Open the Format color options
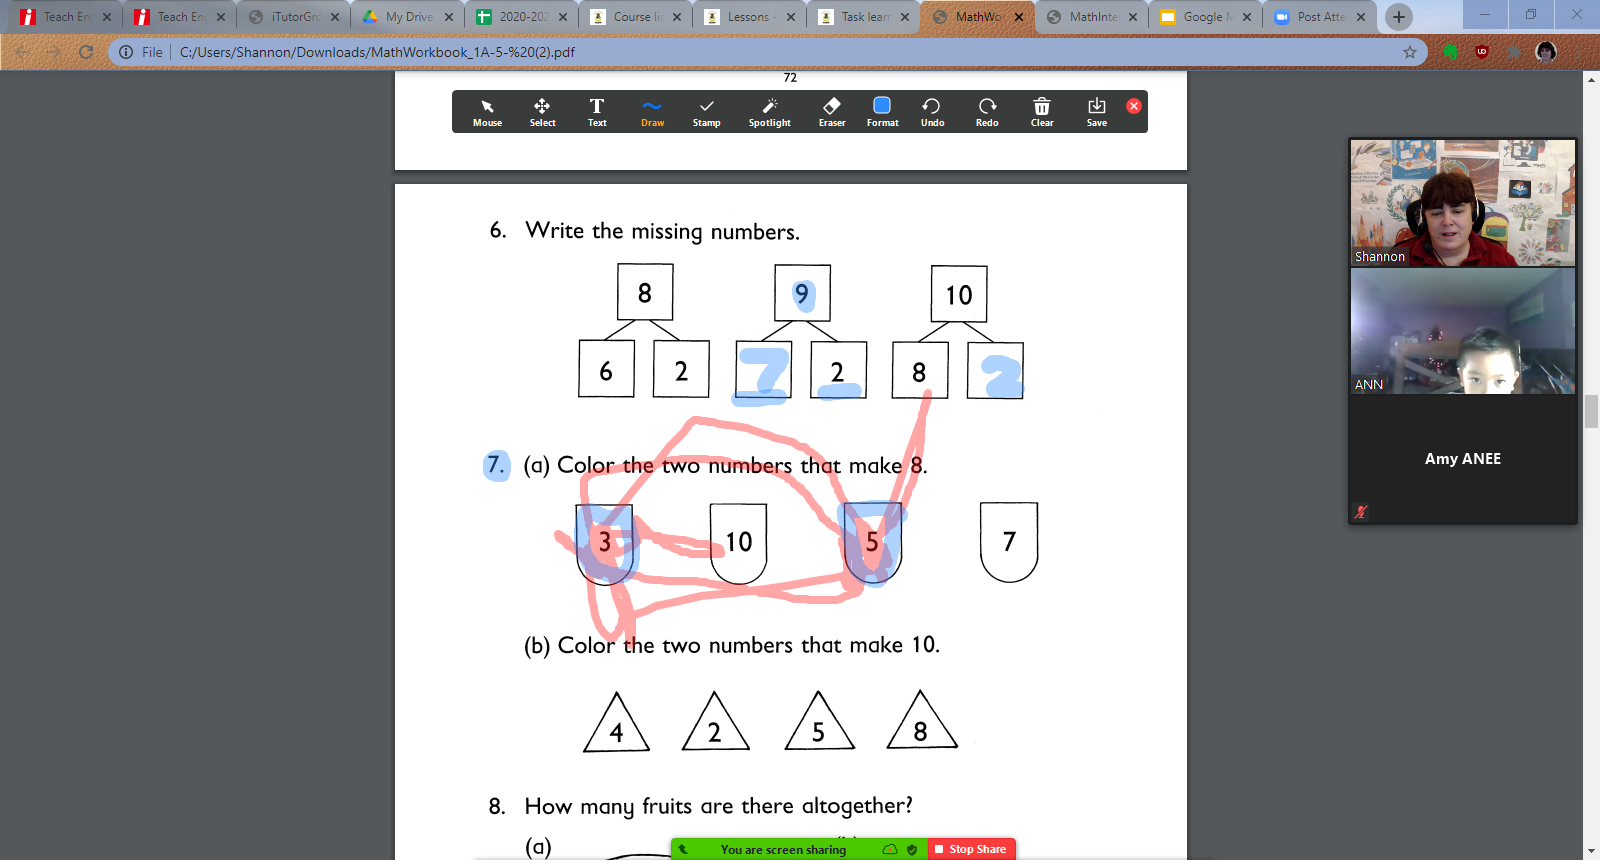1600x860 pixels. pyautogui.click(x=882, y=112)
